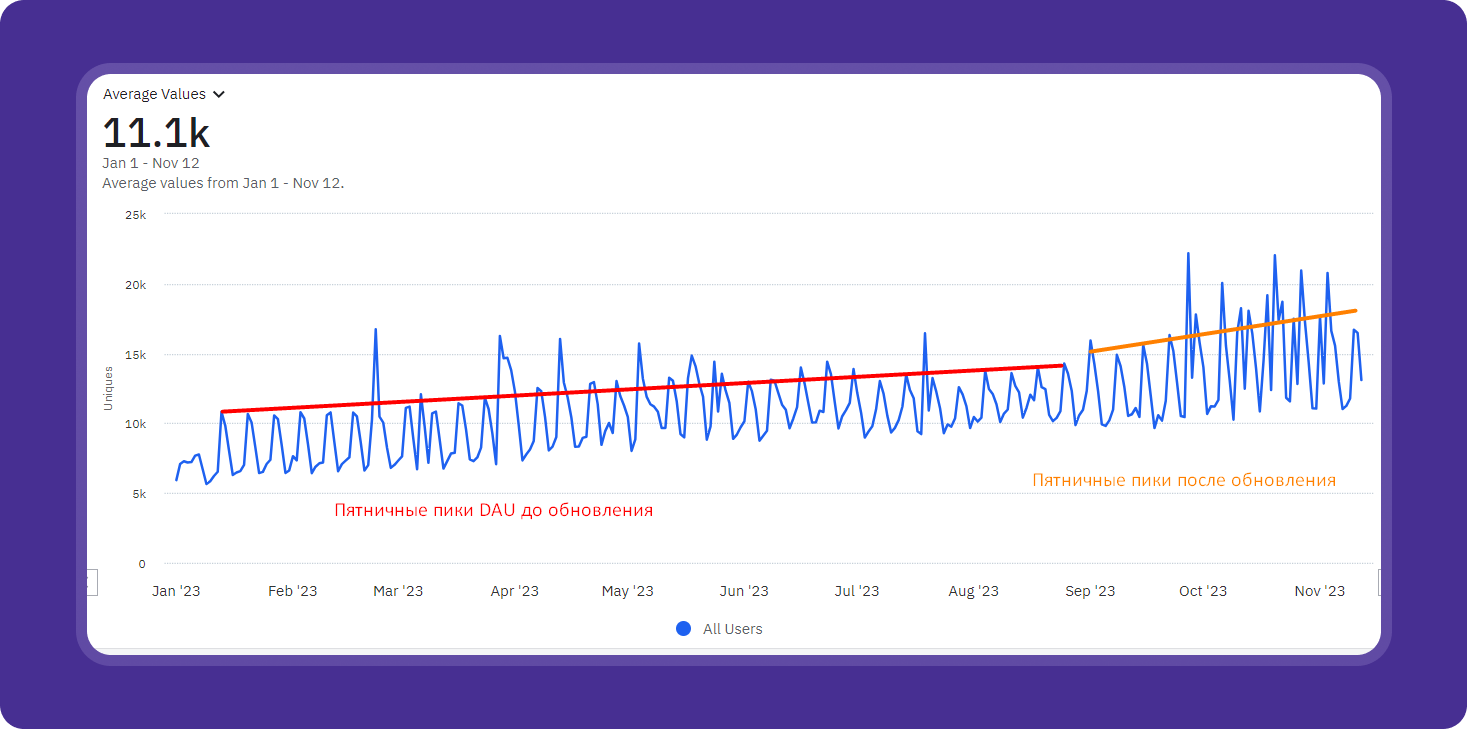The height and width of the screenshot is (729, 1467).
Task: Click the Sep '23 x-axis label
Action: click(x=1090, y=591)
